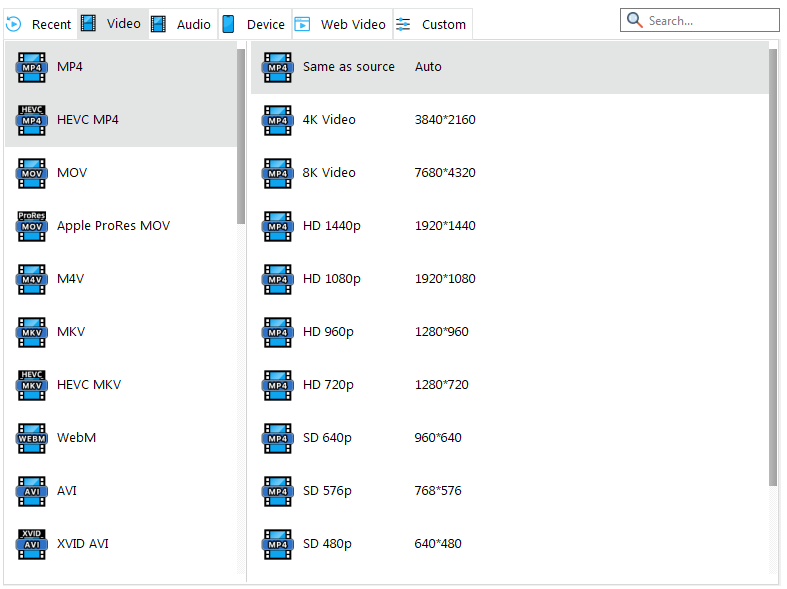Click the MKV format icon

[32, 332]
